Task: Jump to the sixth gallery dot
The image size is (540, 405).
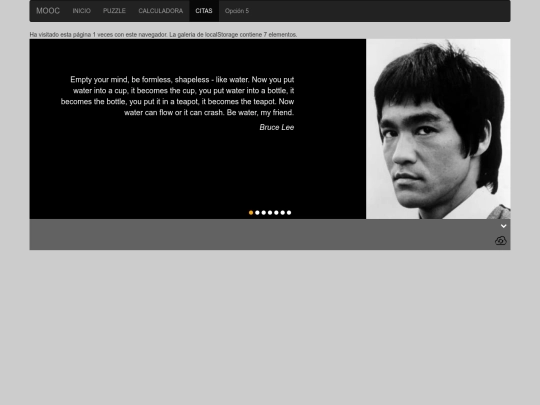Action: coord(283,212)
